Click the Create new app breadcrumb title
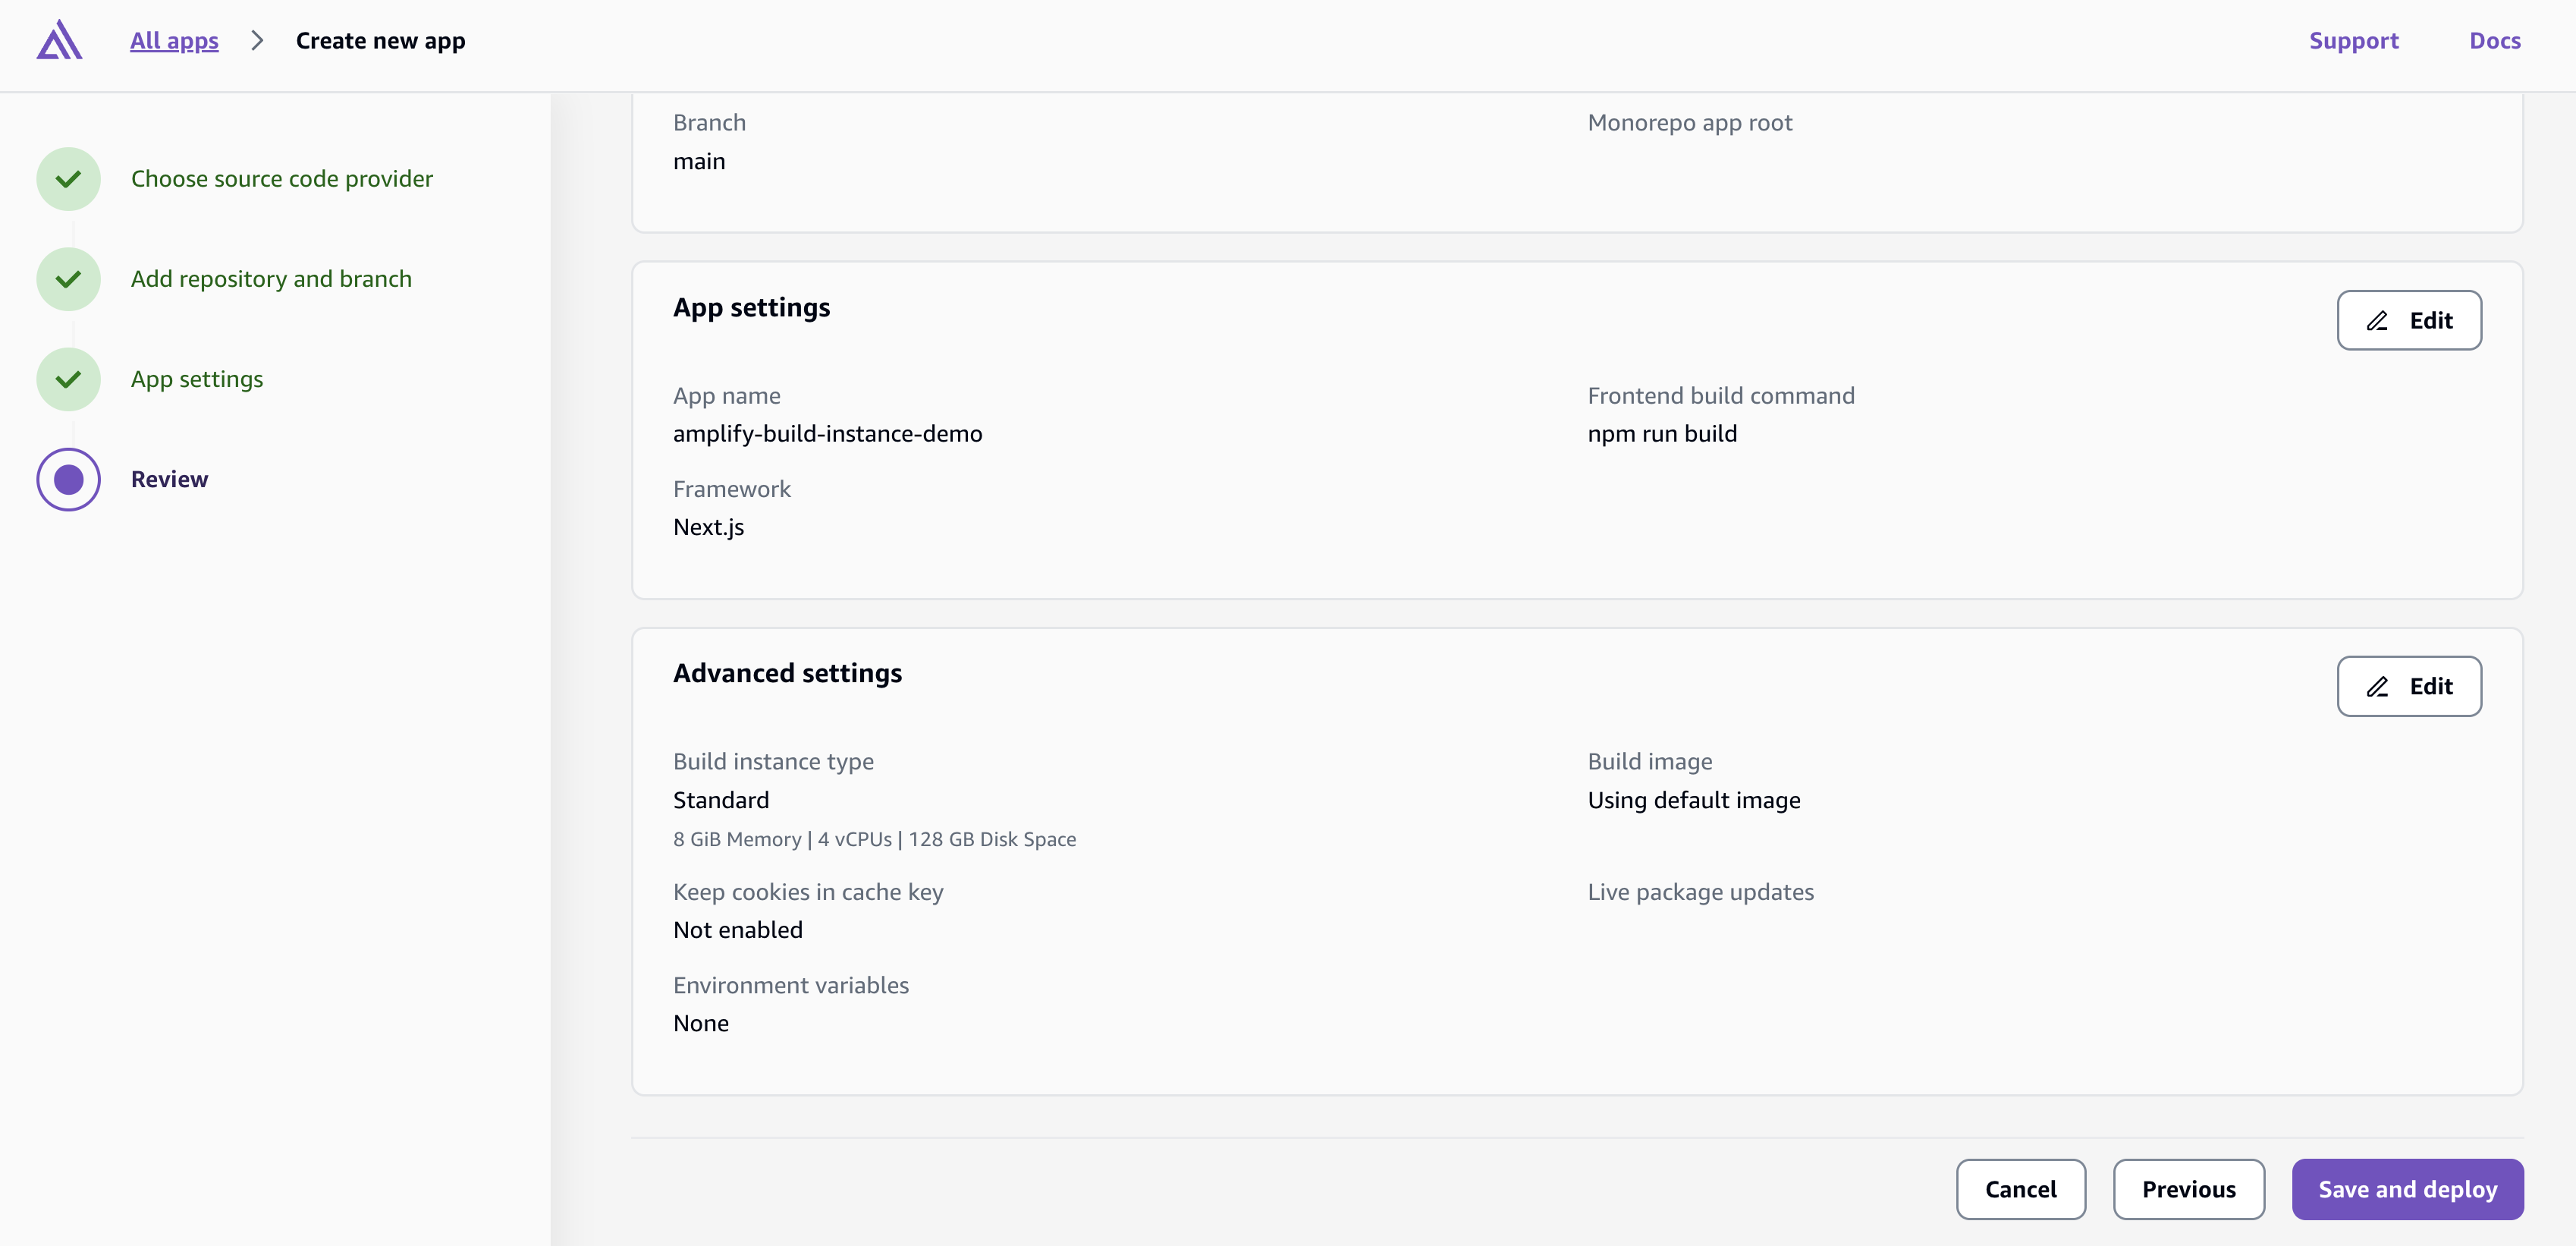Image resolution: width=2576 pixels, height=1246 pixels. click(380, 41)
